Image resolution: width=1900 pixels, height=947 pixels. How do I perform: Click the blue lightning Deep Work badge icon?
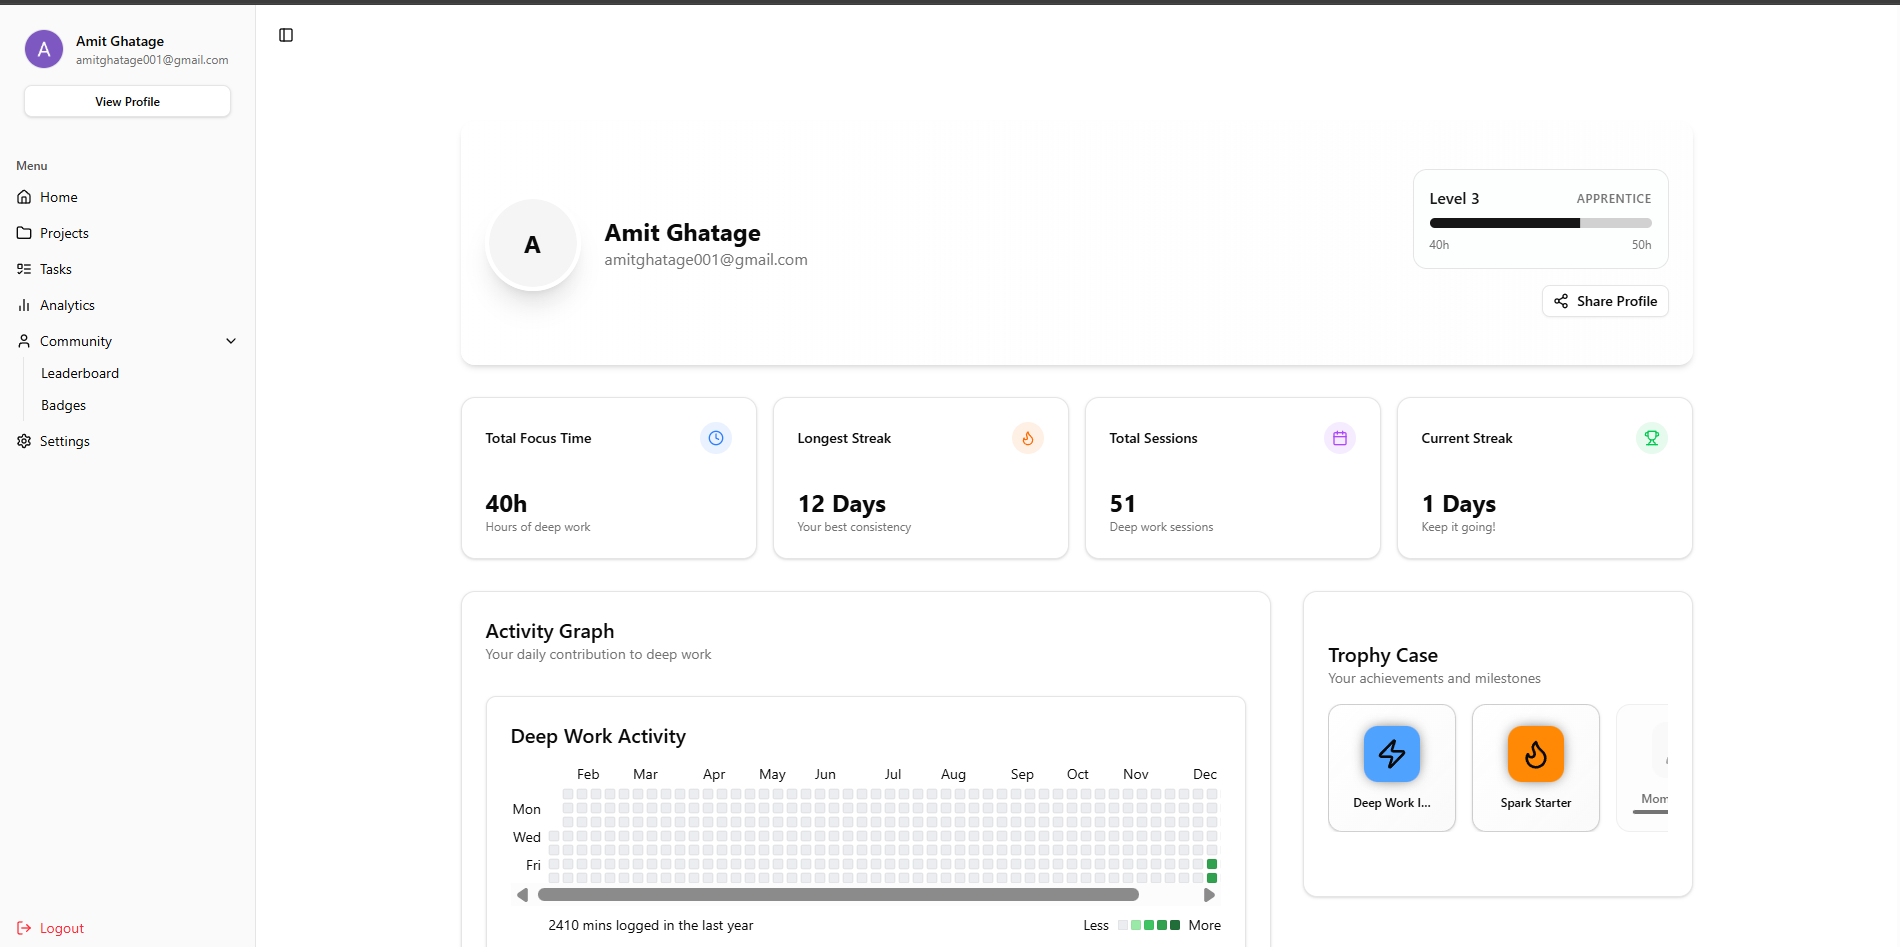click(1392, 754)
